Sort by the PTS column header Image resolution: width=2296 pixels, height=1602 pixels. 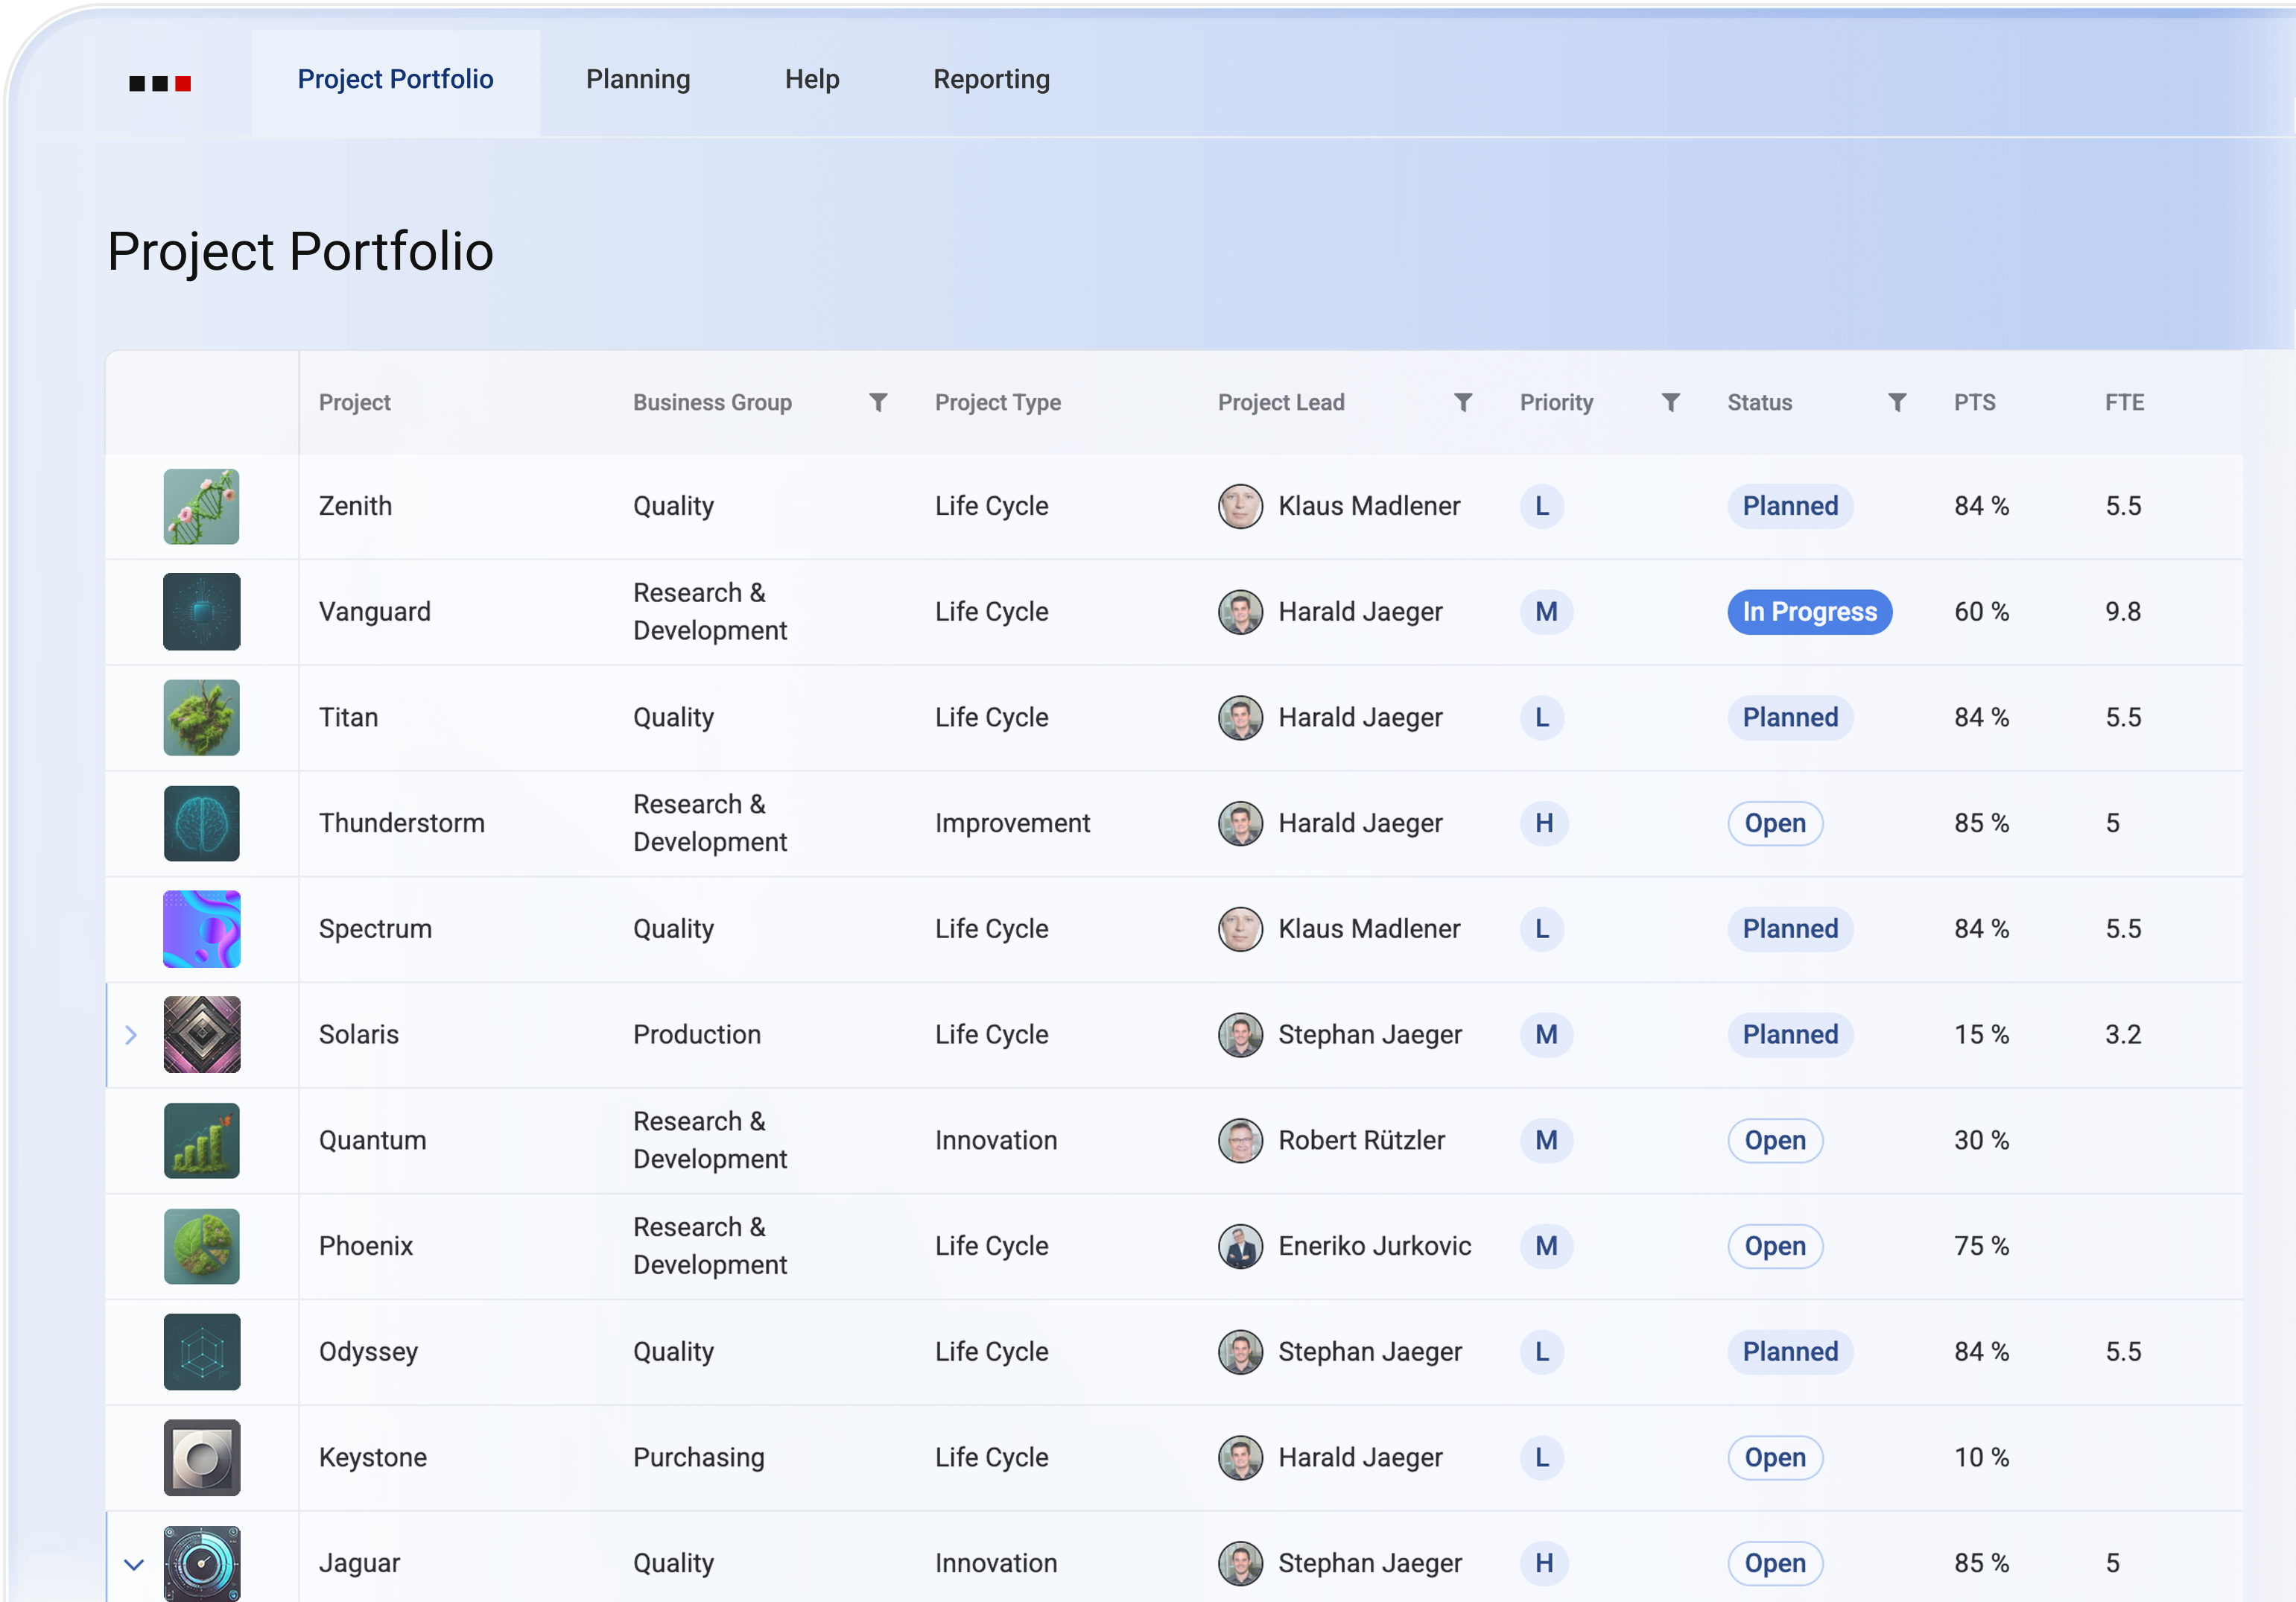click(1974, 402)
